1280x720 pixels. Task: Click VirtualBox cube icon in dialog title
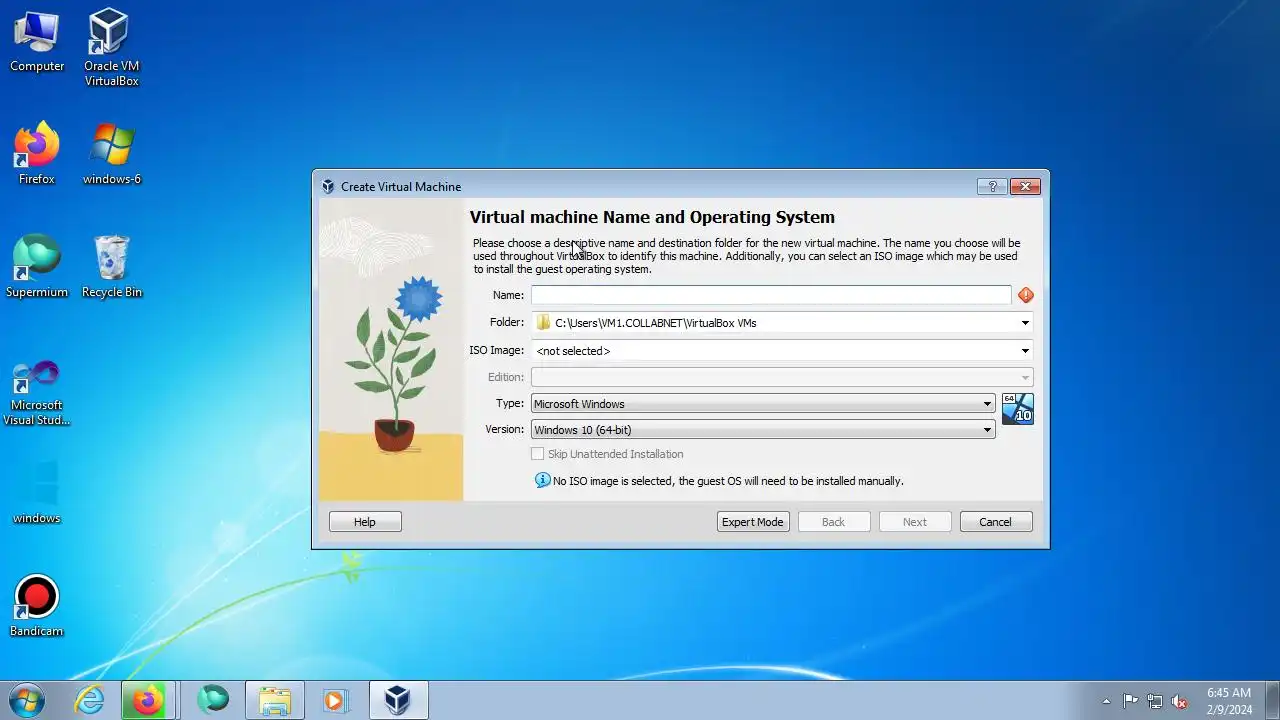pyautogui.click(x=328, y=186)
